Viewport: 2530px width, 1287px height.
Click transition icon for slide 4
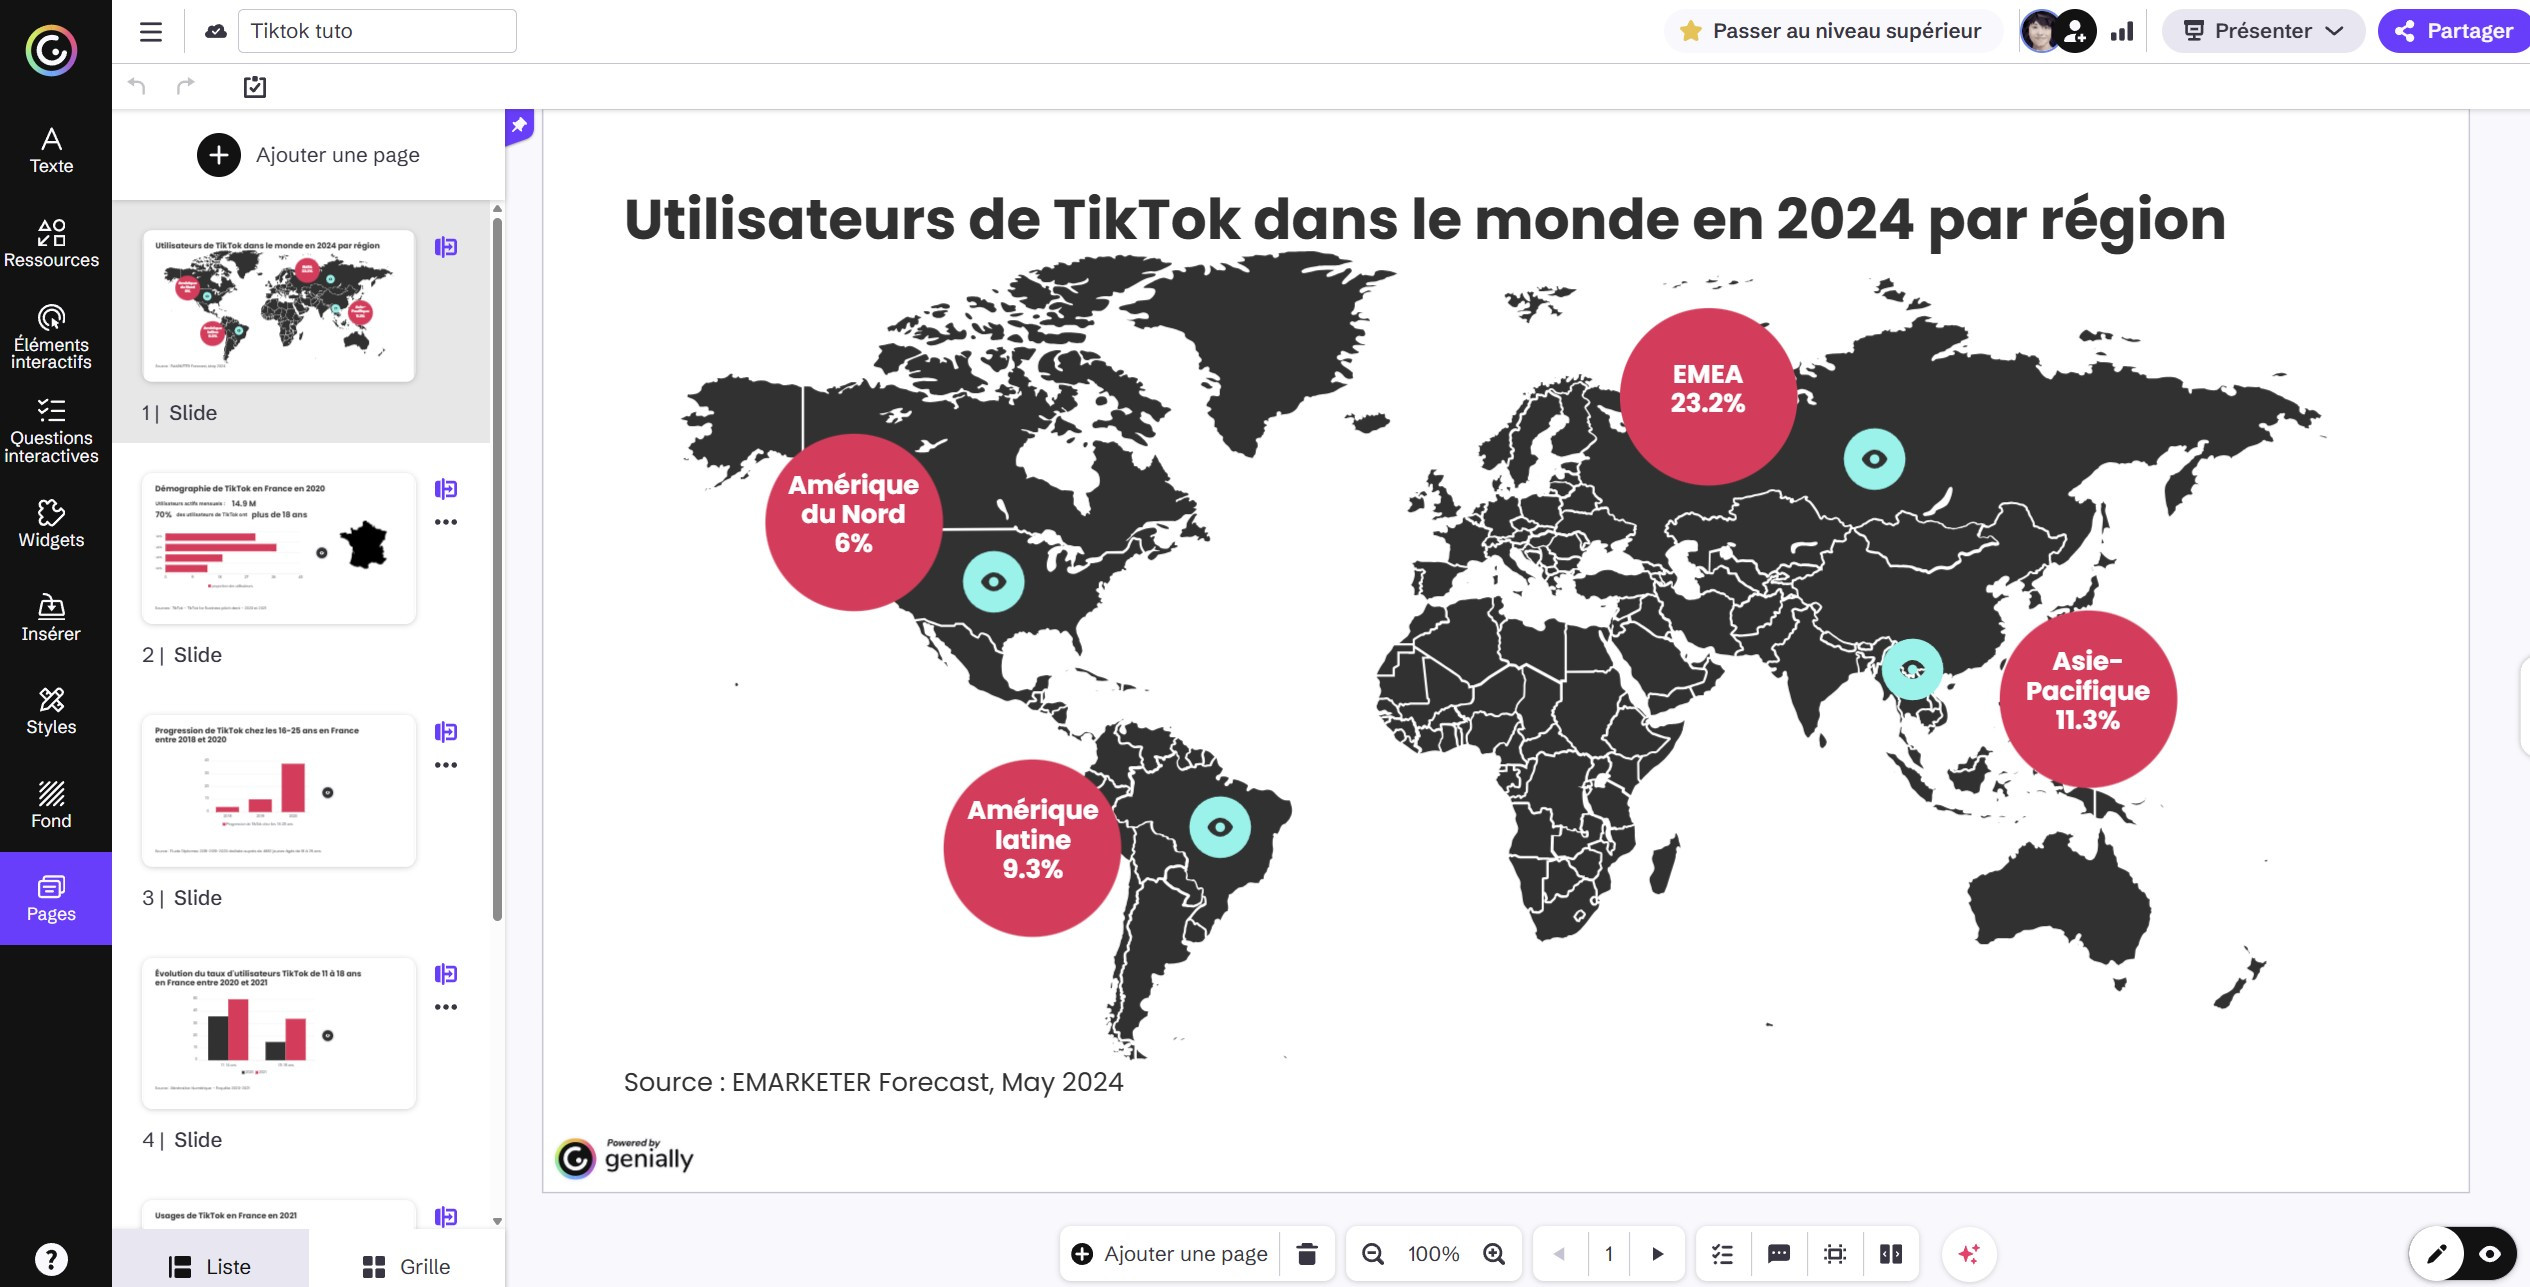(x=446, y=974)
